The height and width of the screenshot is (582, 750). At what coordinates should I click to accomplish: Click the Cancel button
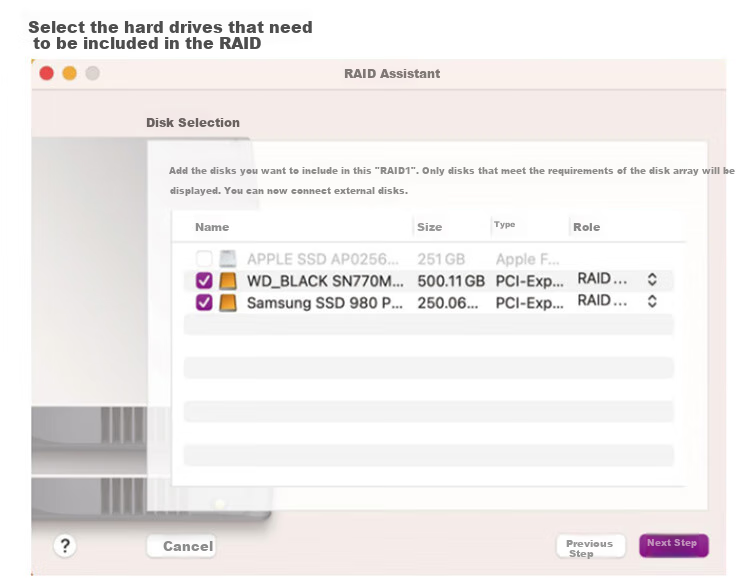pyautogui.click(x=181, y=546)
